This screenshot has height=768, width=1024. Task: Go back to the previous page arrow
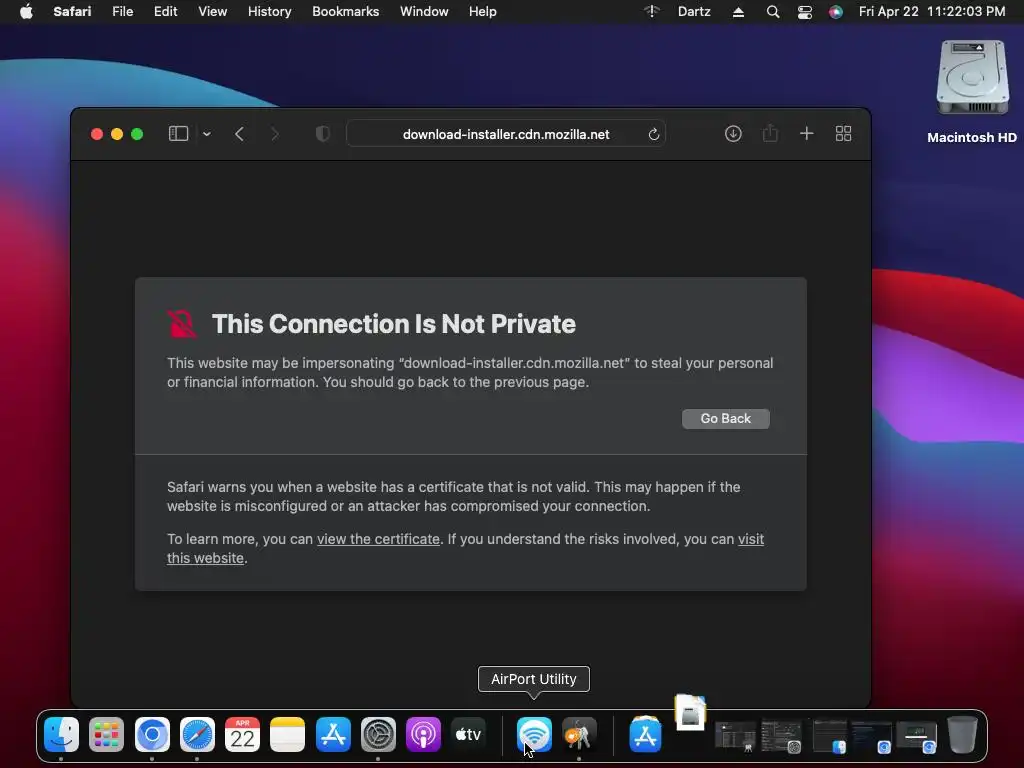pyautogui.click(x=239, y=134)
